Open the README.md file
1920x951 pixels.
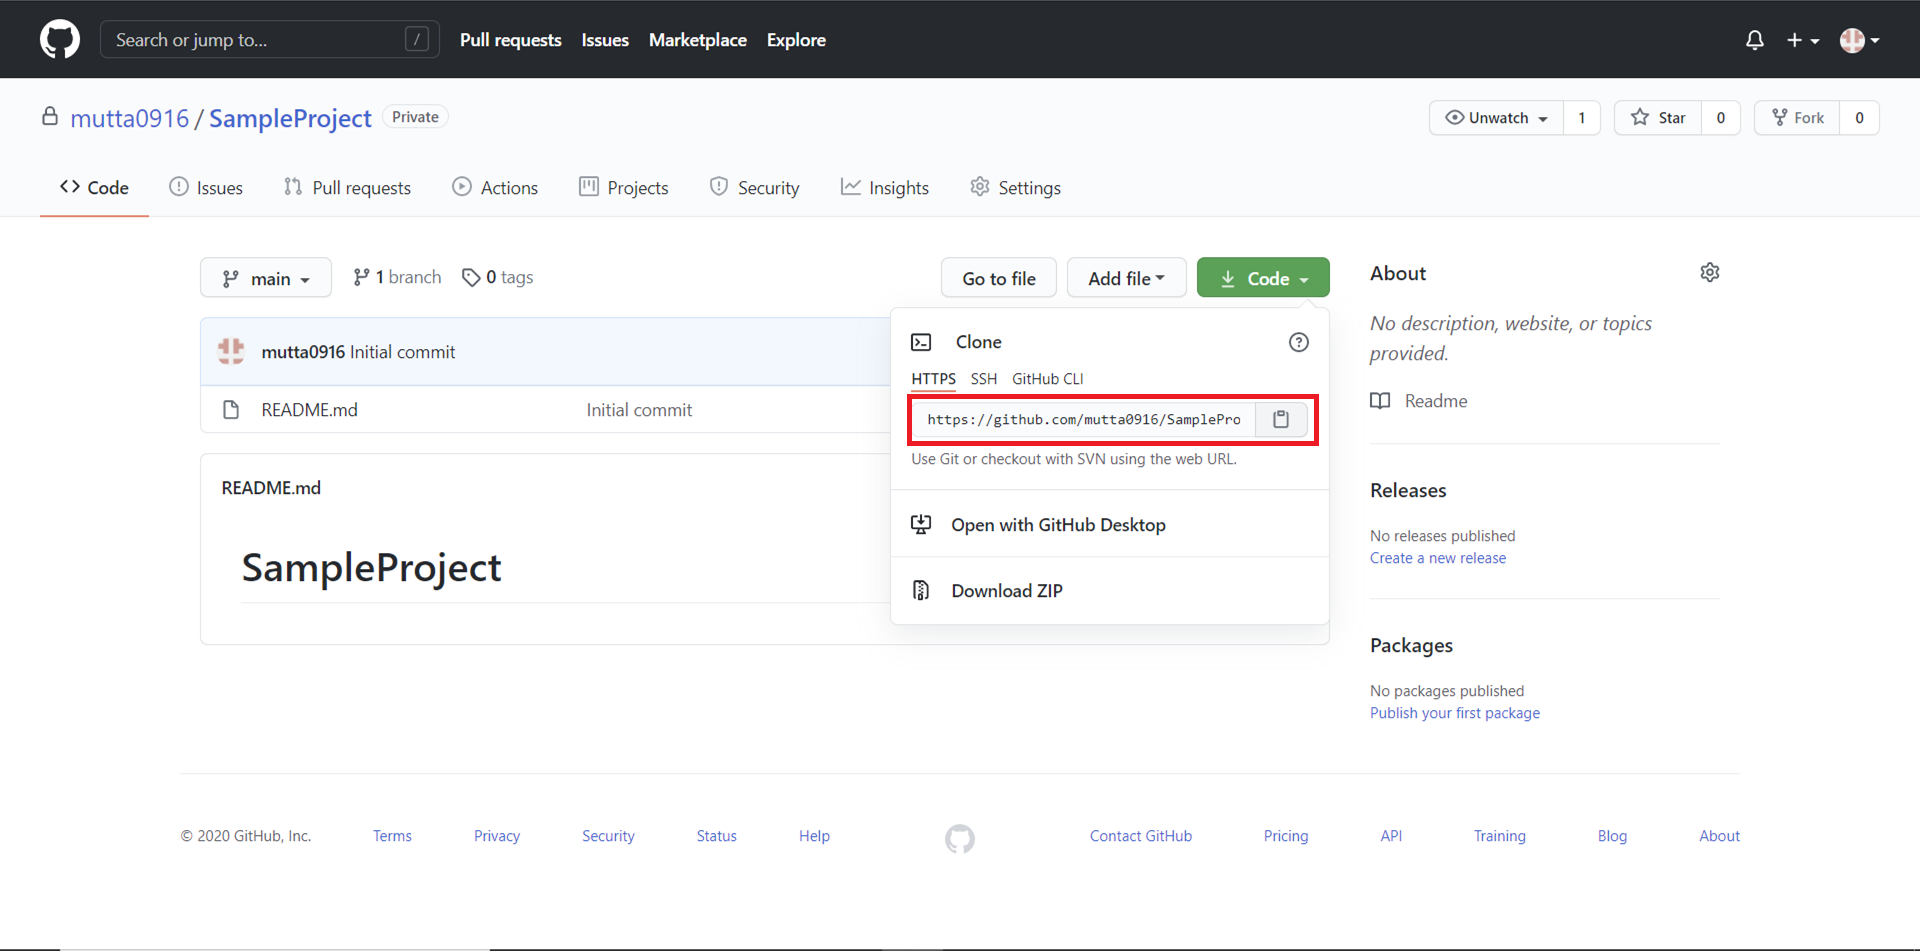[x=309, y=410]
